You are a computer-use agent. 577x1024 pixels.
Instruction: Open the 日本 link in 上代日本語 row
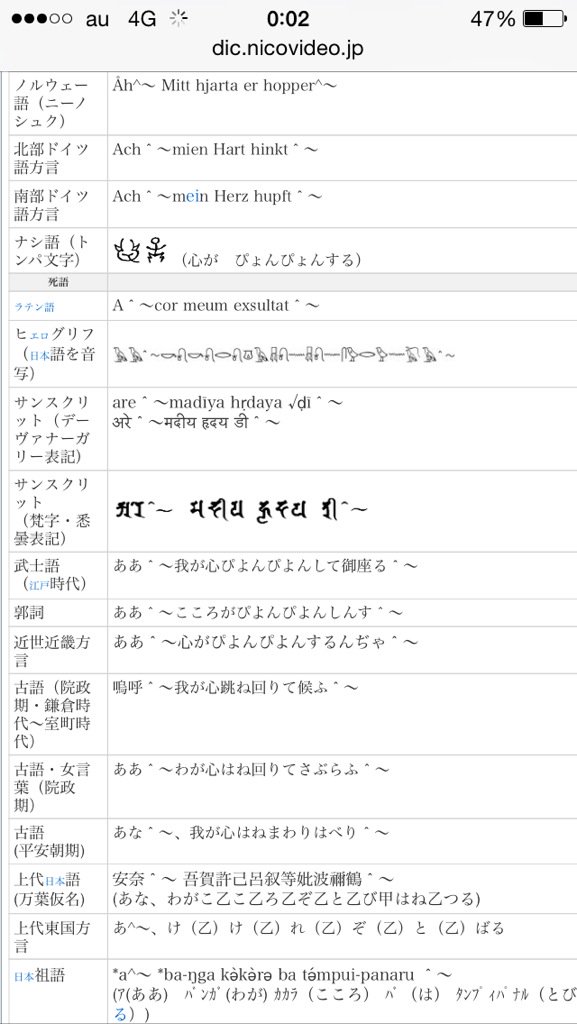point(55,880)
